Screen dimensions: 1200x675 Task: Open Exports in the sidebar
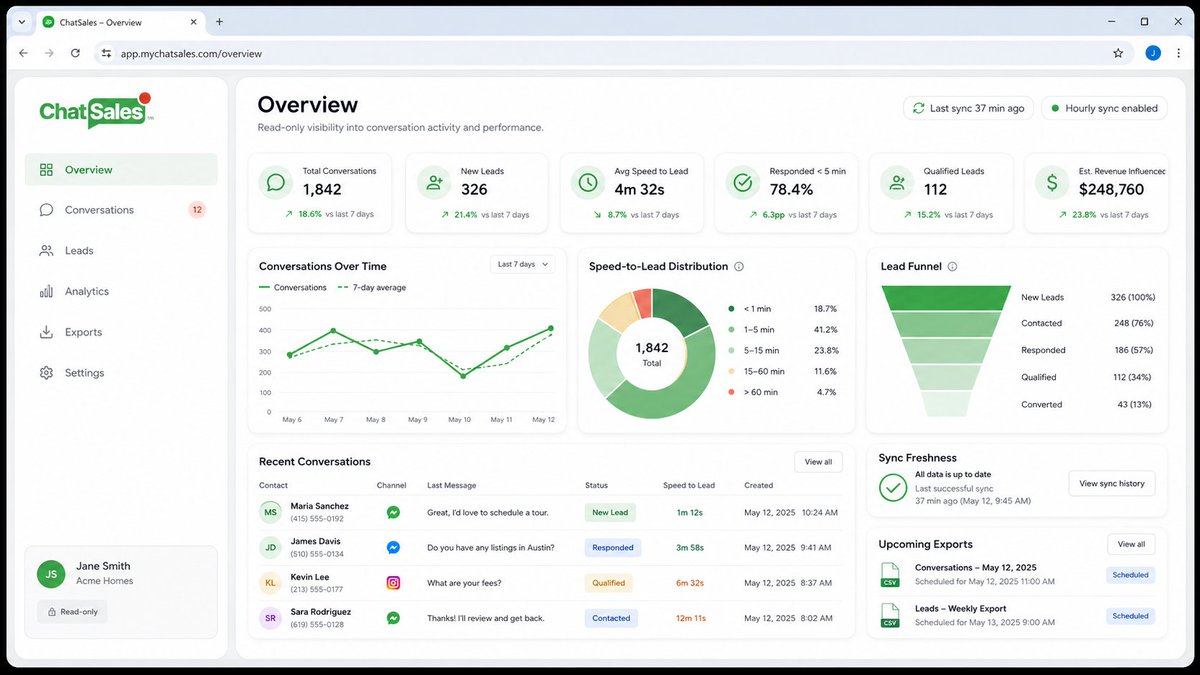click(x=121, y=332)
